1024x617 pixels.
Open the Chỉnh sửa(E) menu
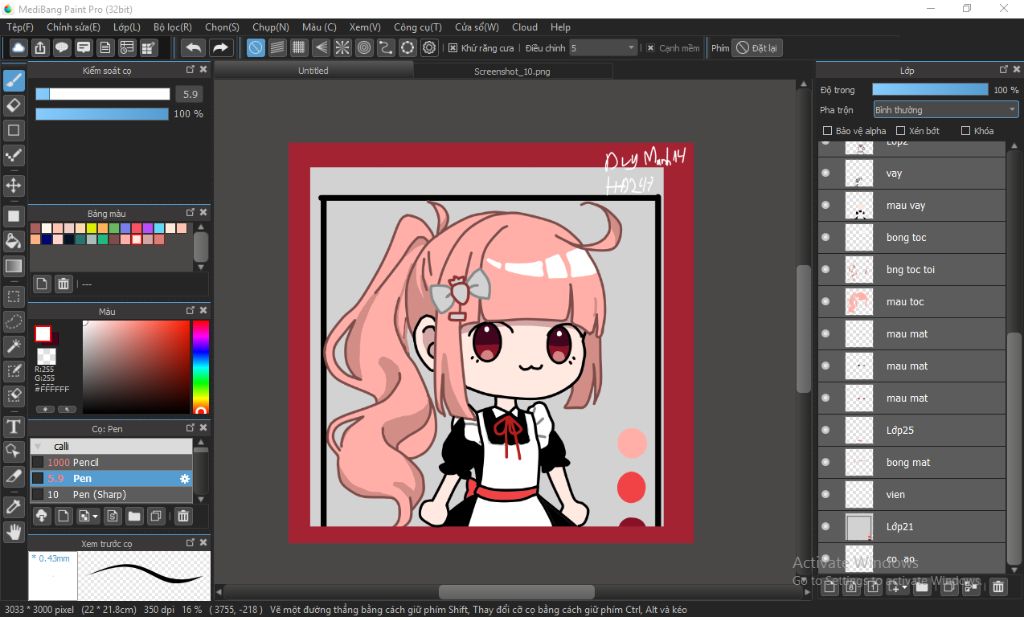tap(73, 27)
